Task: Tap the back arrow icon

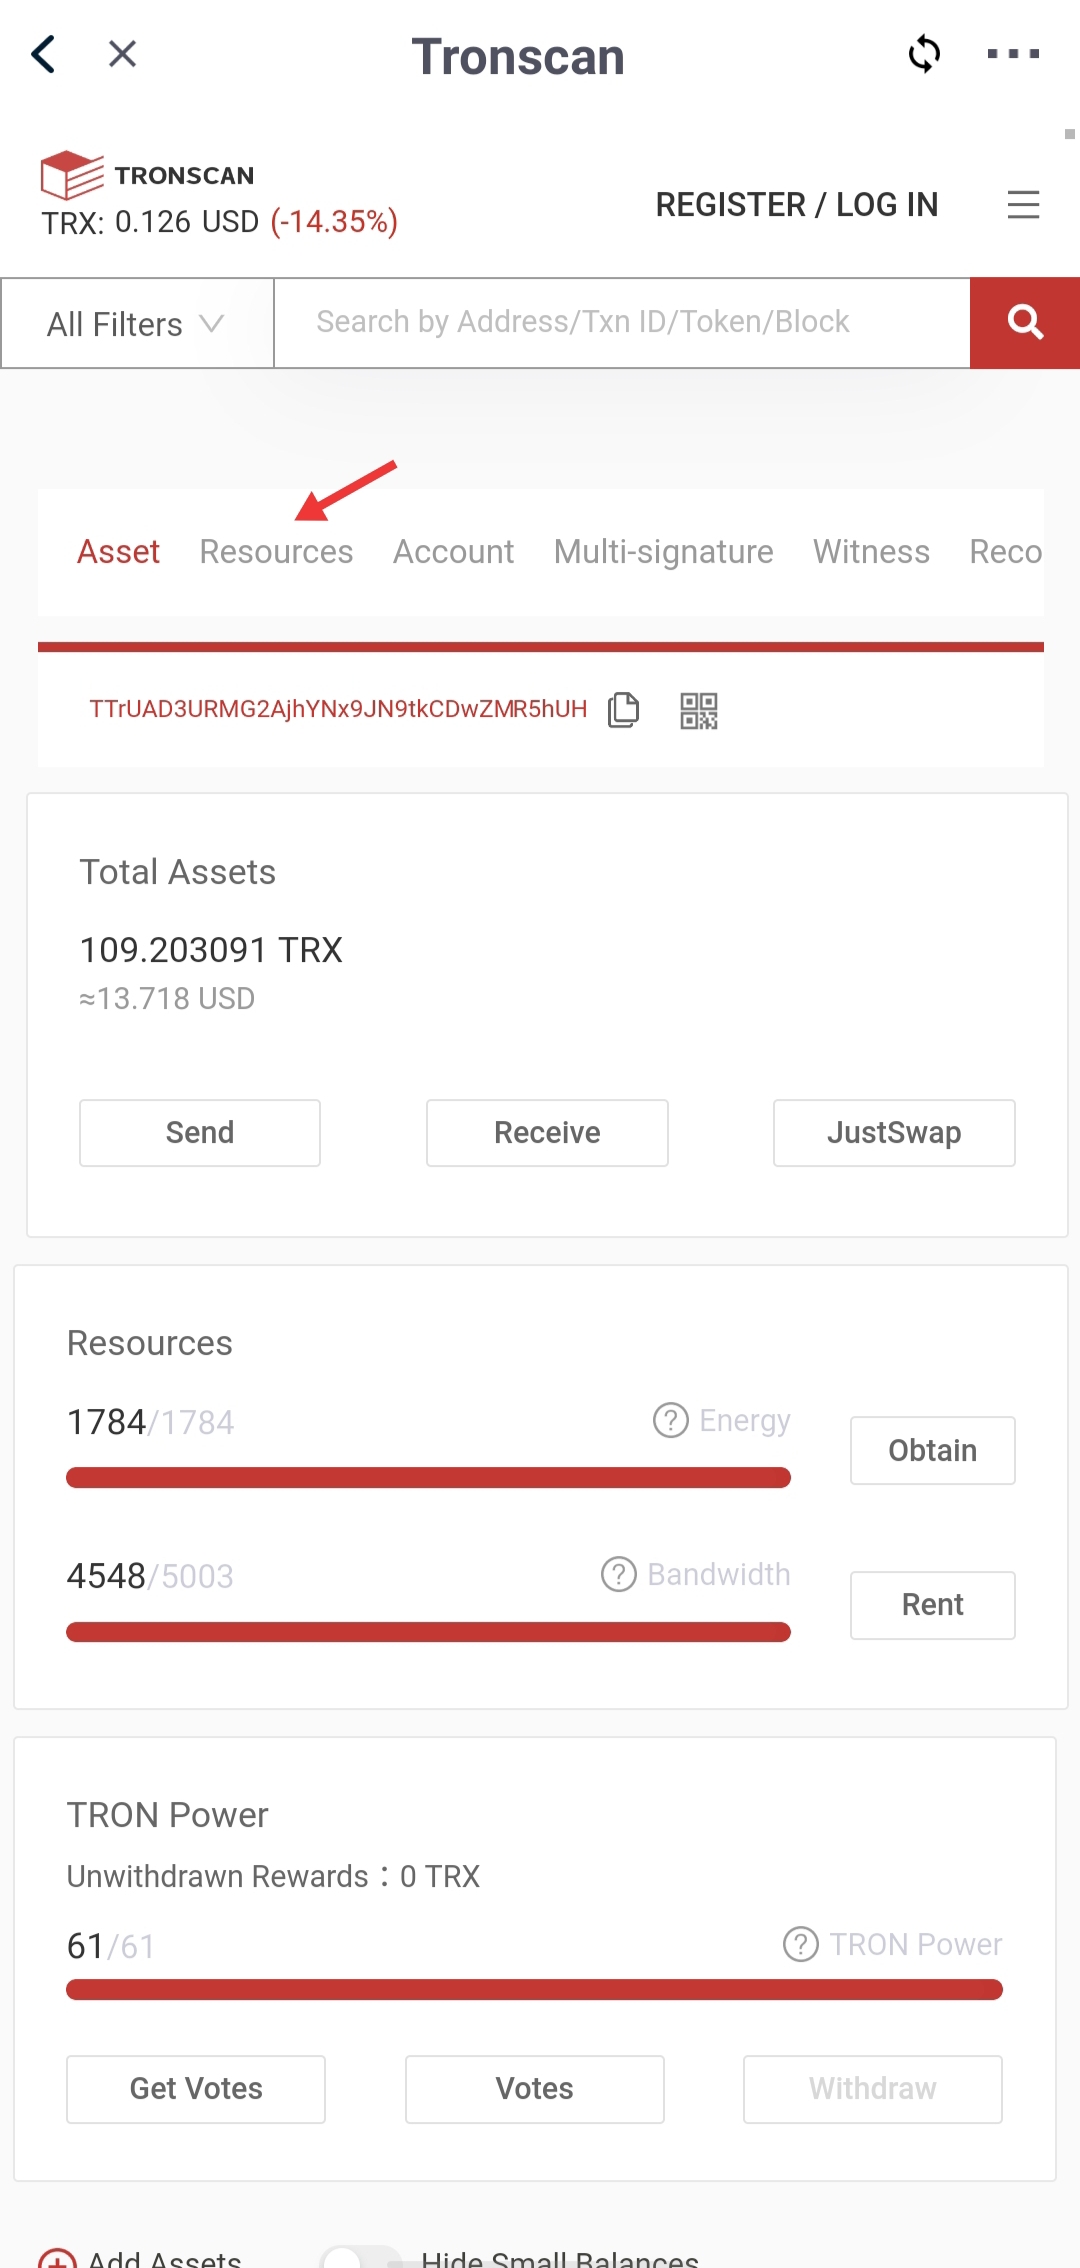Action: point(43,54)
